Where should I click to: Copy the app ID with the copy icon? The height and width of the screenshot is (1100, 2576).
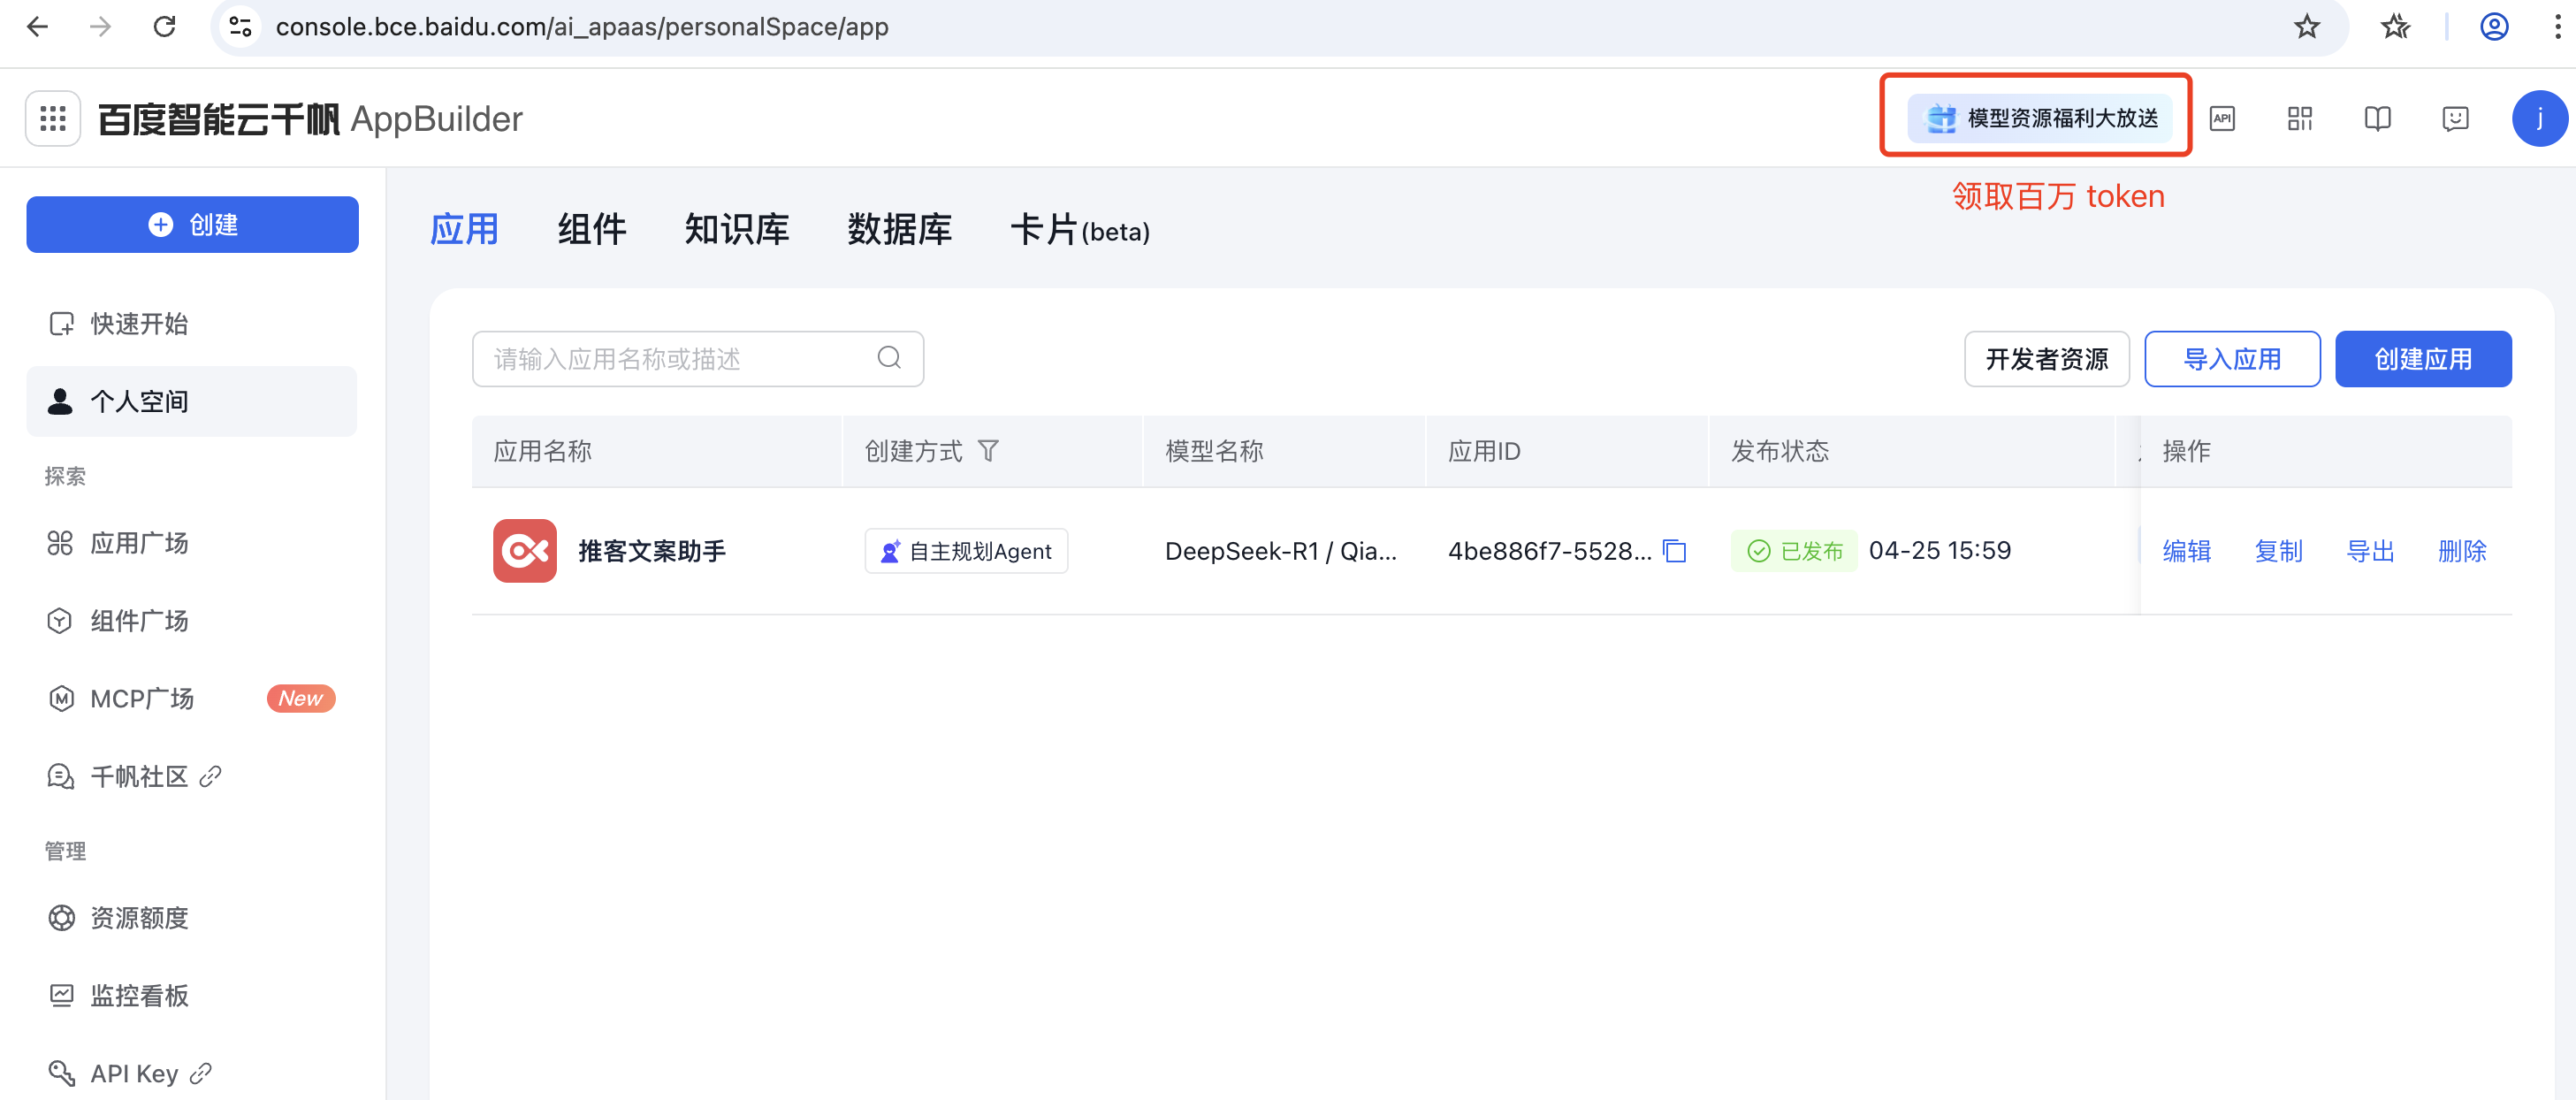coord(1675,551)
